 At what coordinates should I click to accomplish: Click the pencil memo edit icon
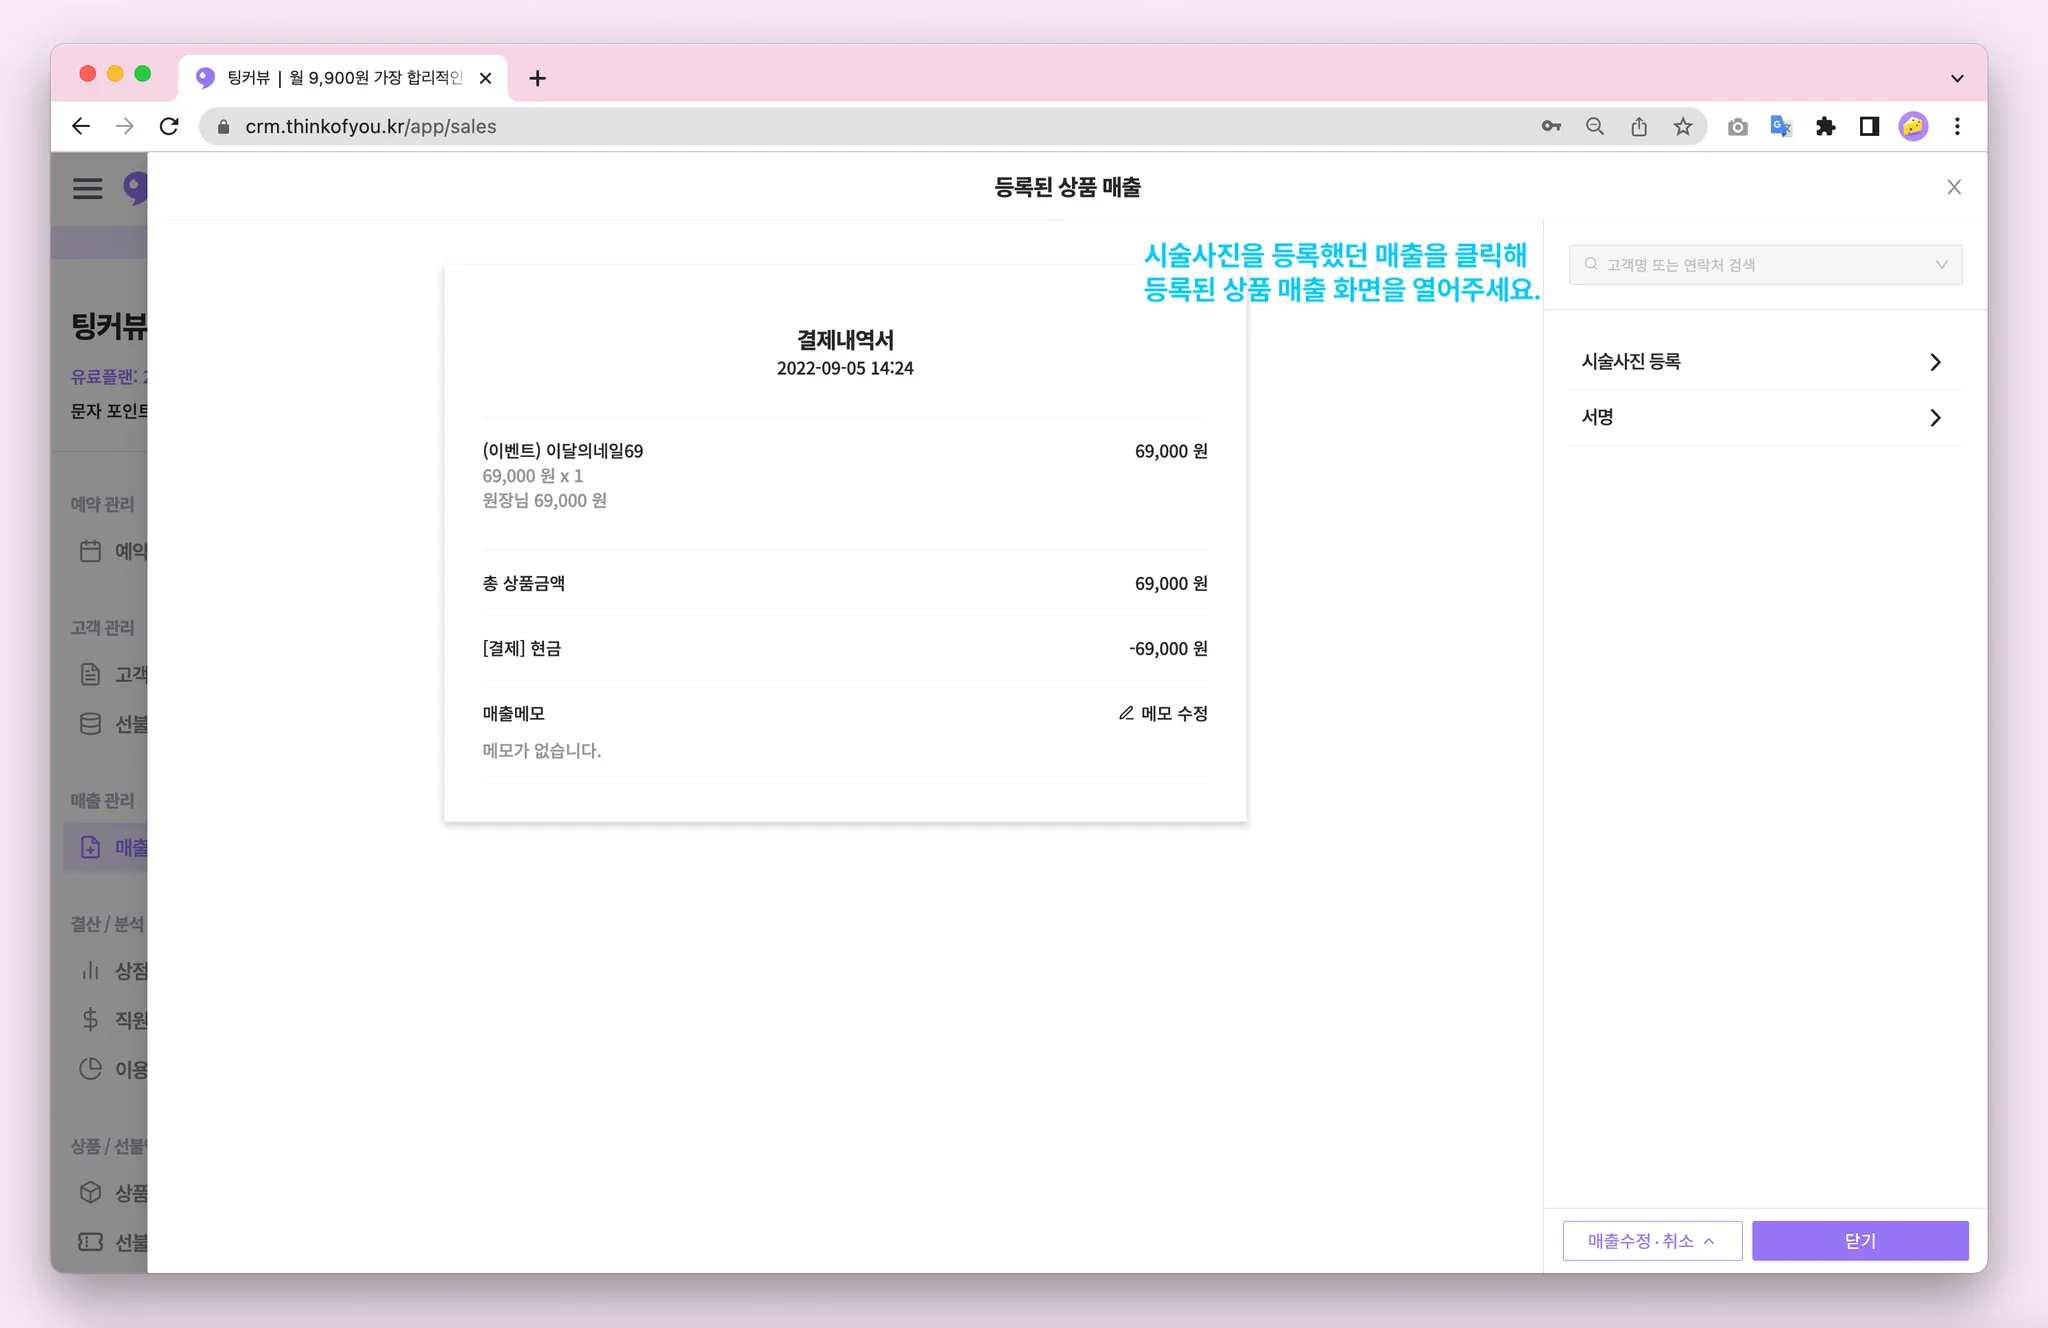click(1126, 713)
